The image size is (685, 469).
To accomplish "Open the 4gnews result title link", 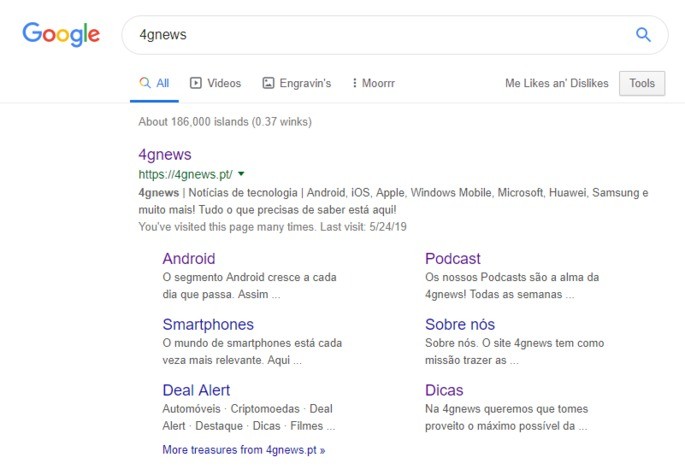I will pyautogui.click(x=165, y=154).
